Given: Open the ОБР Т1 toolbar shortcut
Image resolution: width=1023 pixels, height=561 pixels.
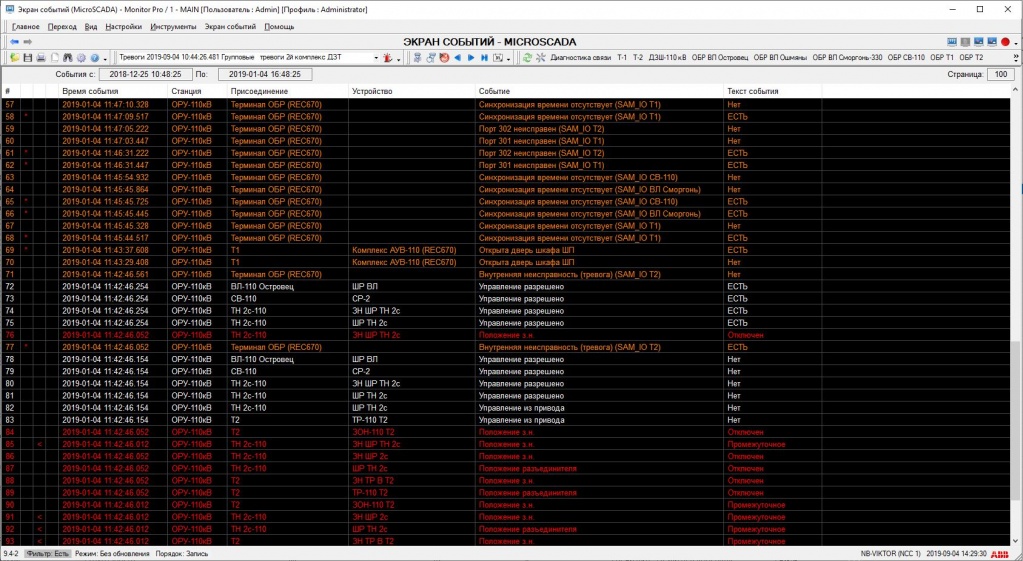Looking at the screenshot, I should click(941, 57).
